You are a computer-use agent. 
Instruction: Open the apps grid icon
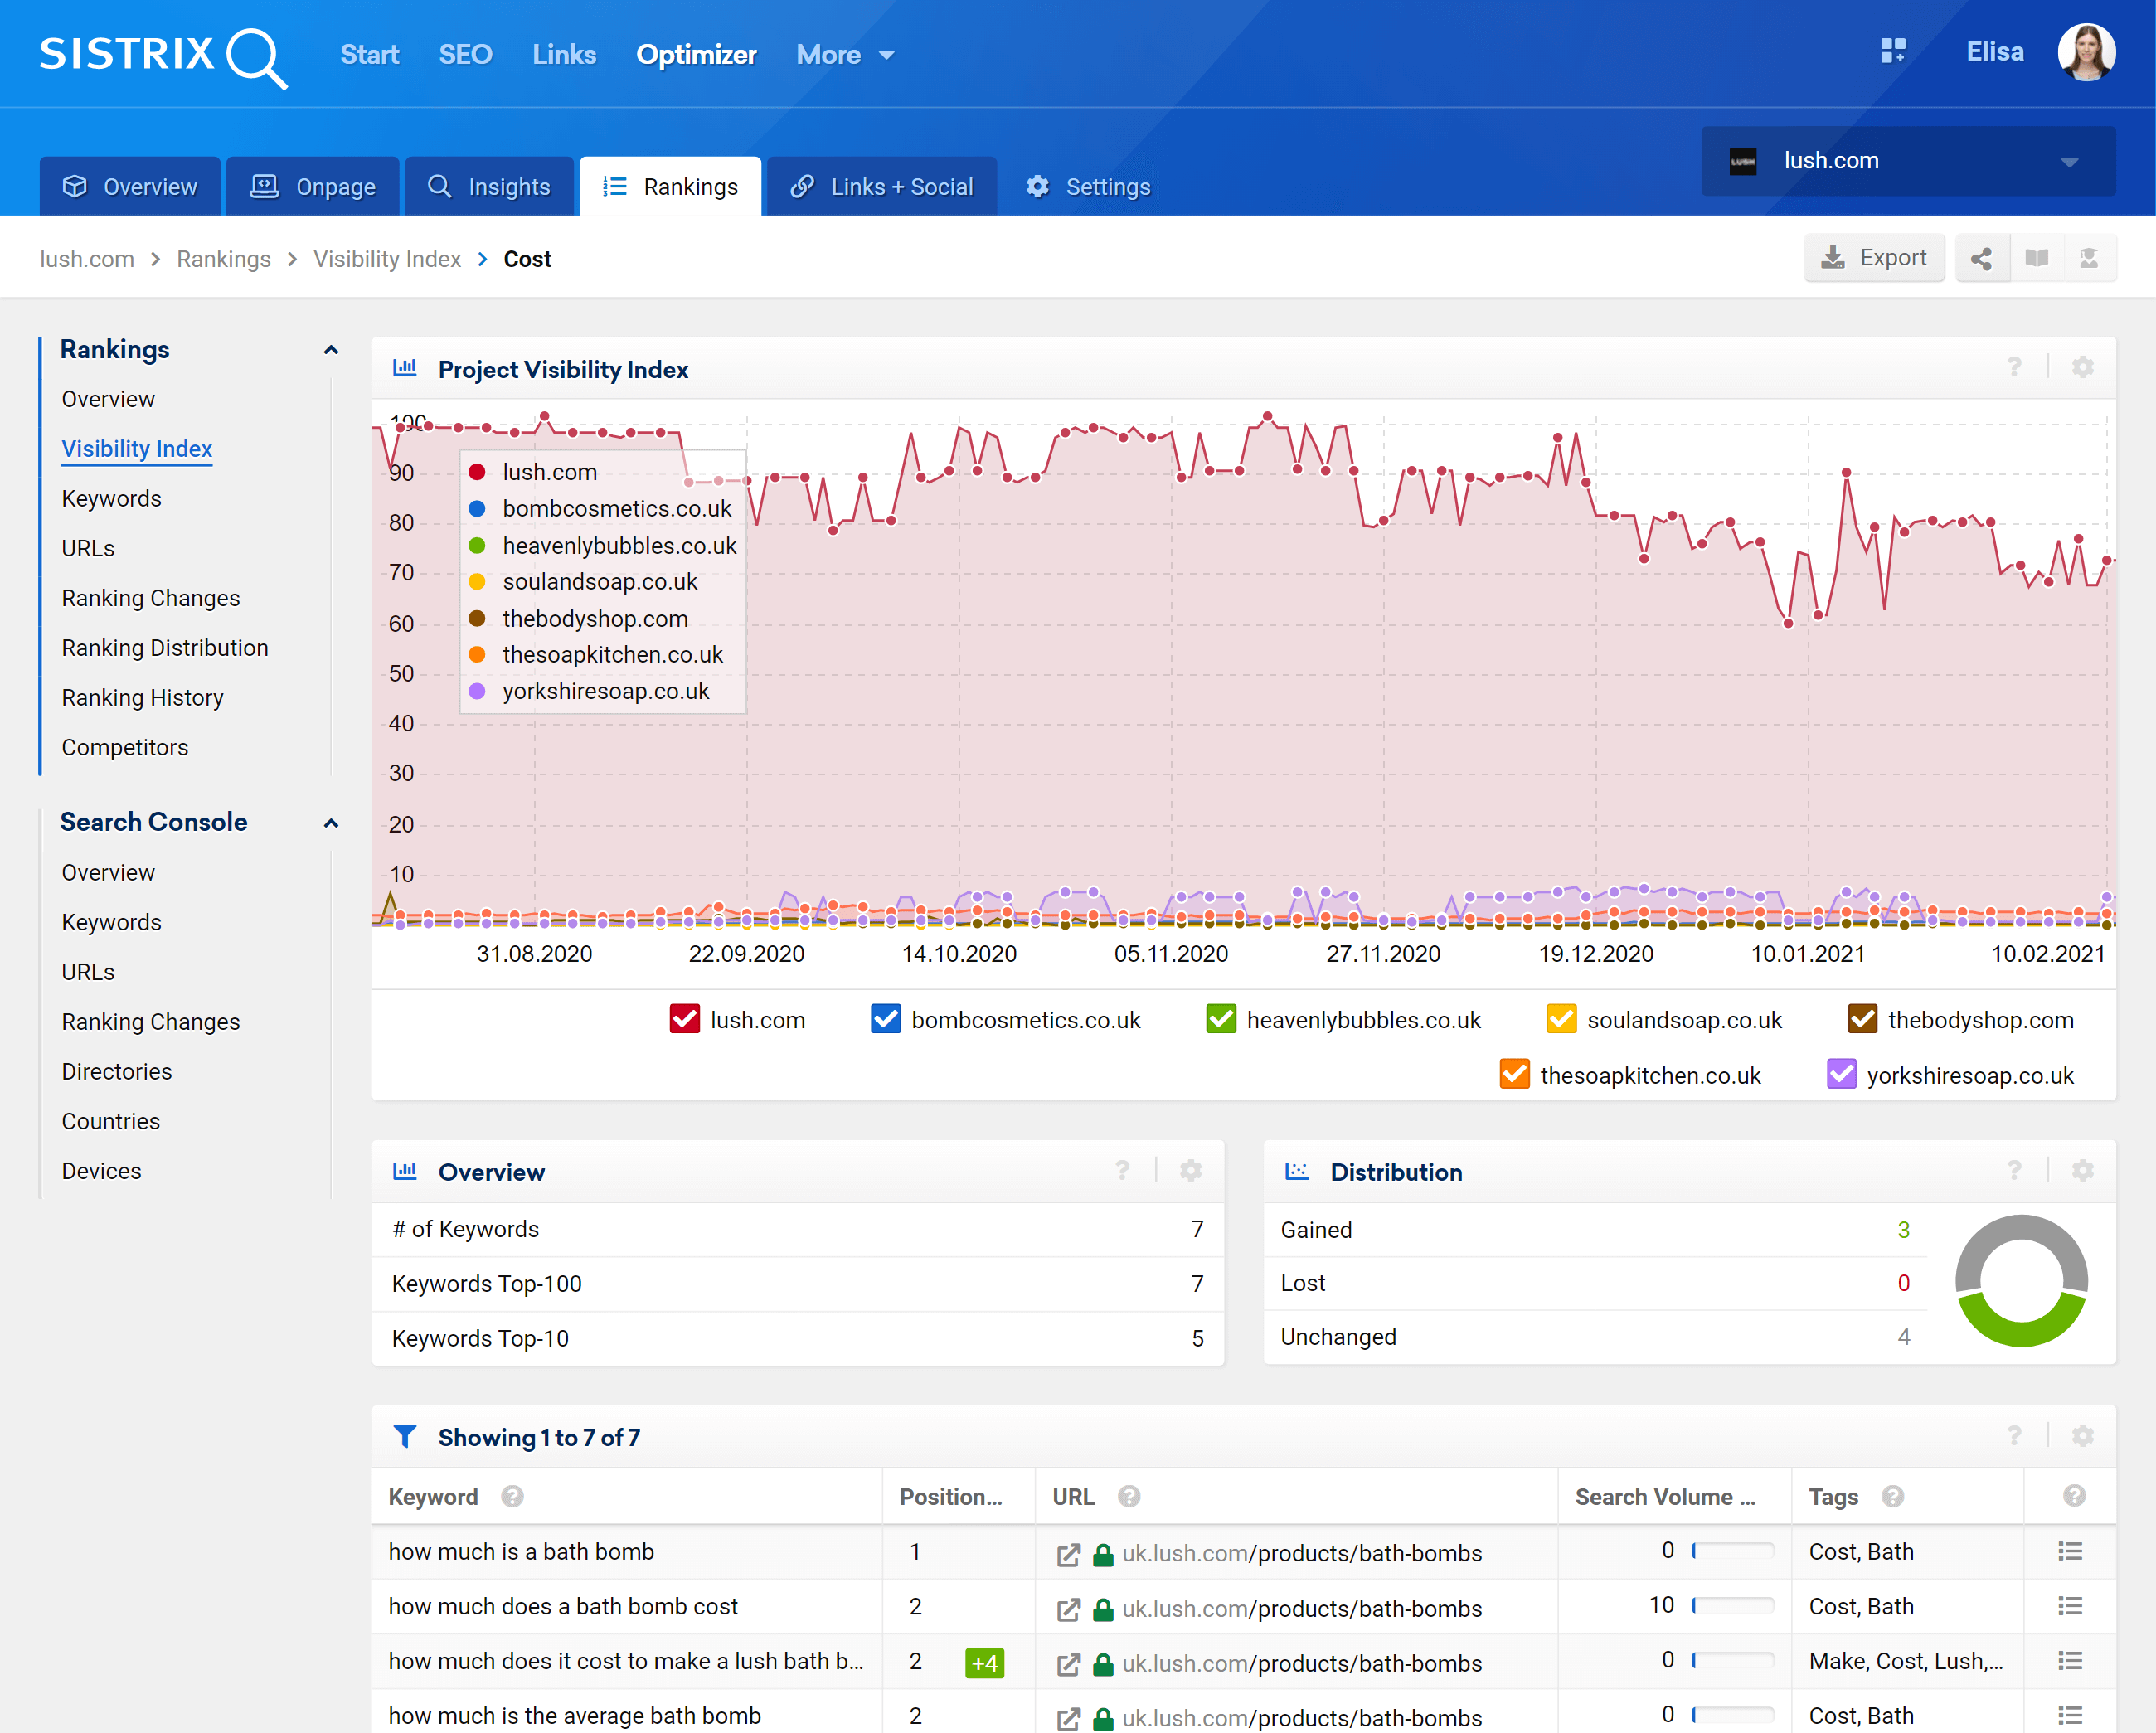point(1893,52)
